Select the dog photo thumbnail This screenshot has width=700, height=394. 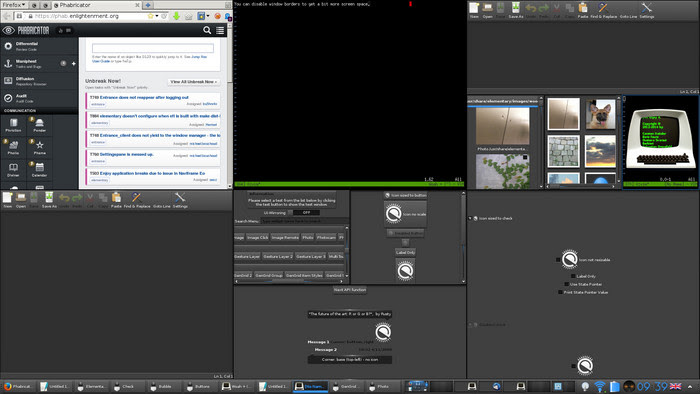(600, 114)
